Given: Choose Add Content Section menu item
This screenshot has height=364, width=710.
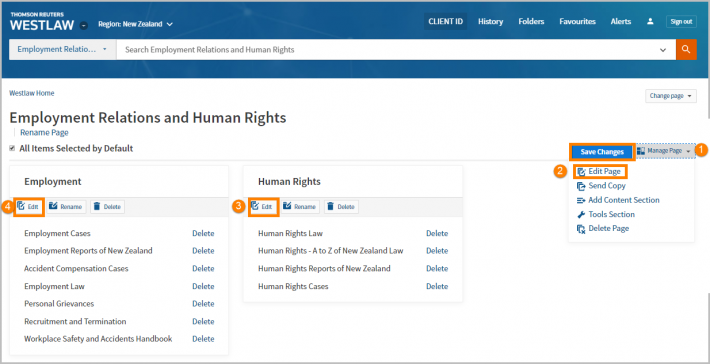Looking at the screenshot, I should click(618, 200).
